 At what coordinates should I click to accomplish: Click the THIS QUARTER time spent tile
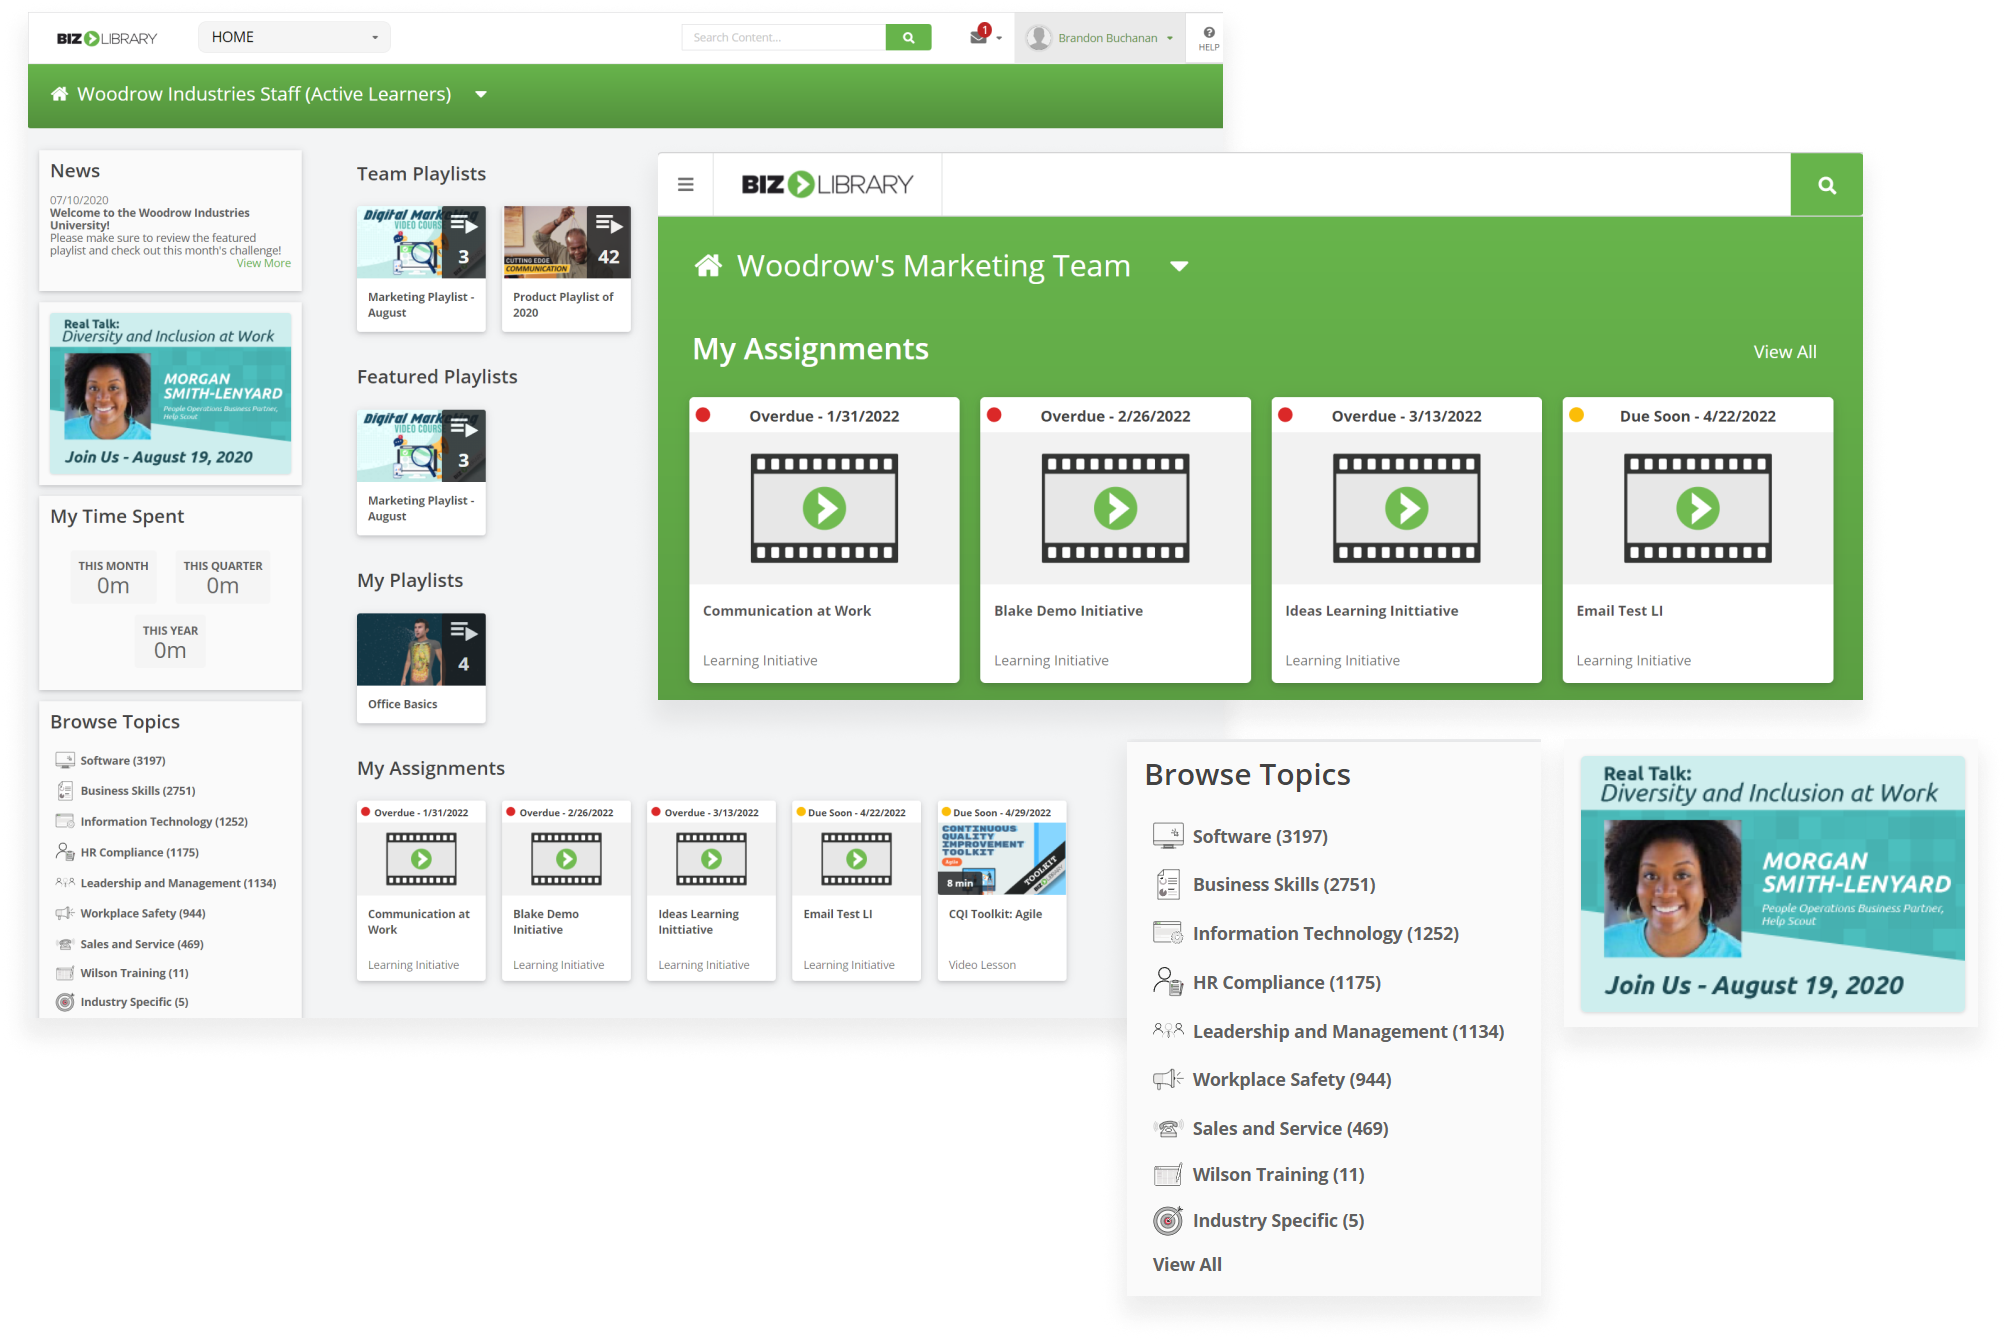(x=223, y=577)
